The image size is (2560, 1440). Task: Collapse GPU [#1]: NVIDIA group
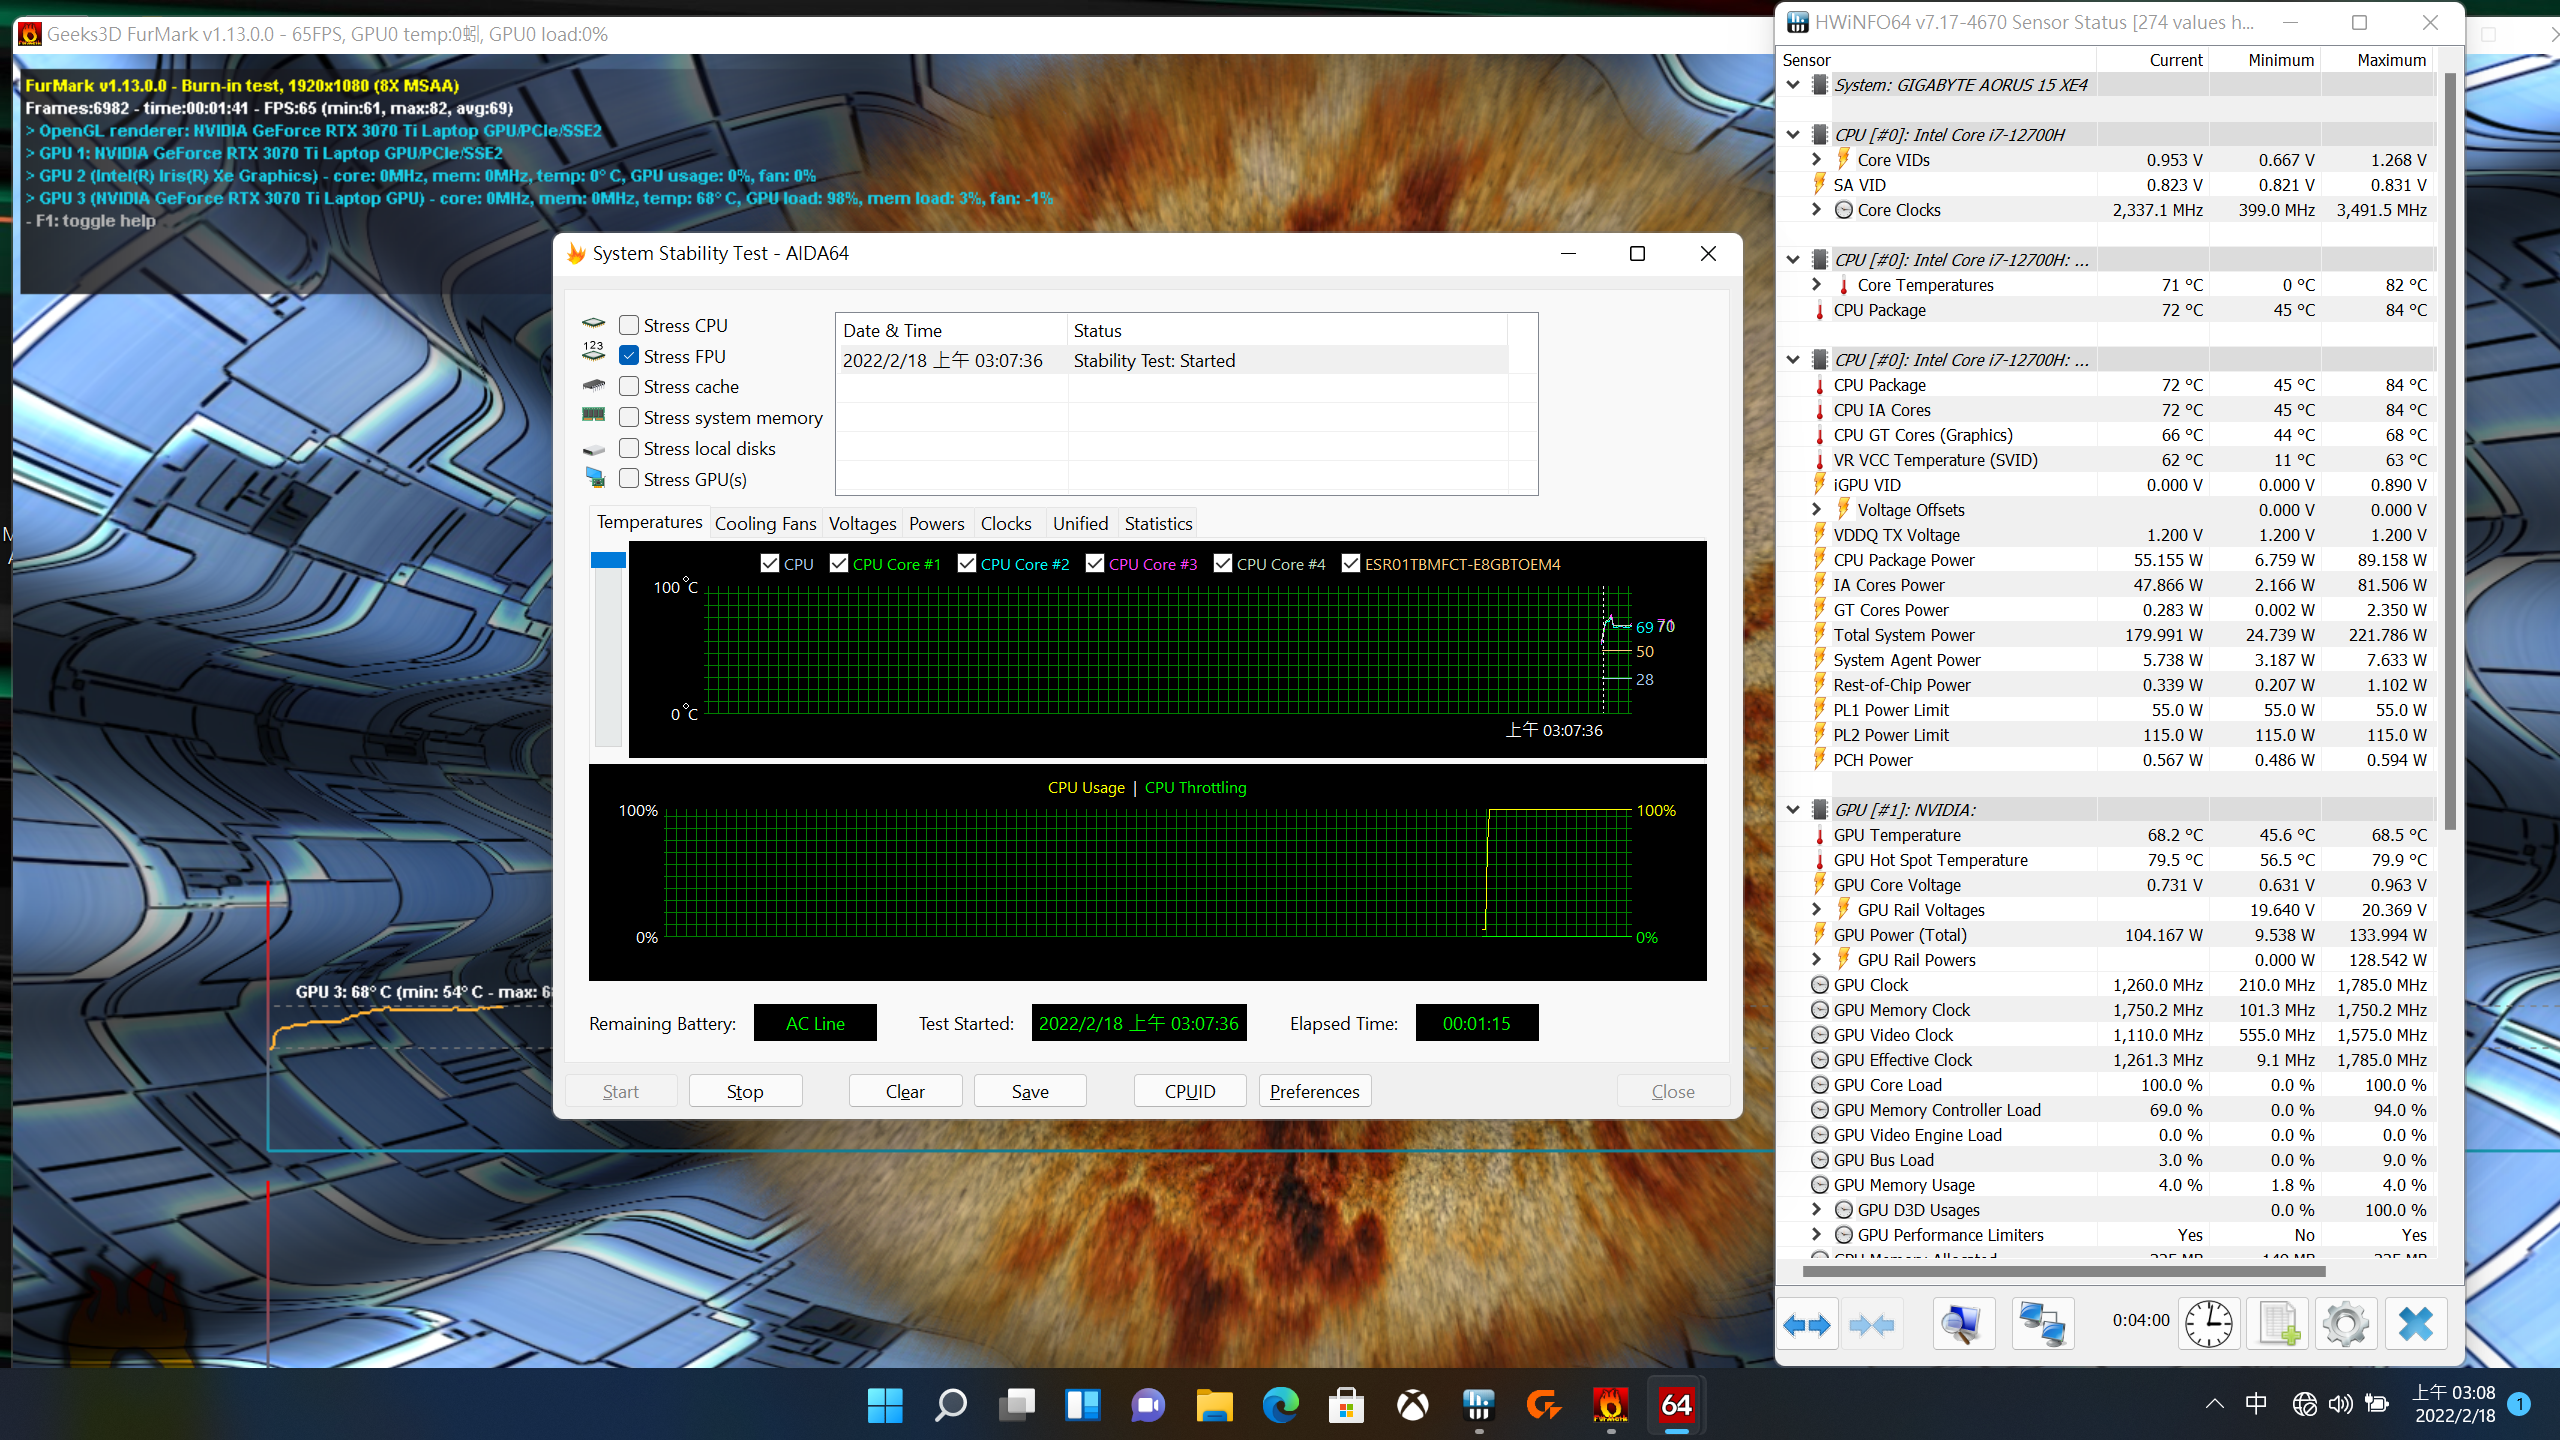1793,810
